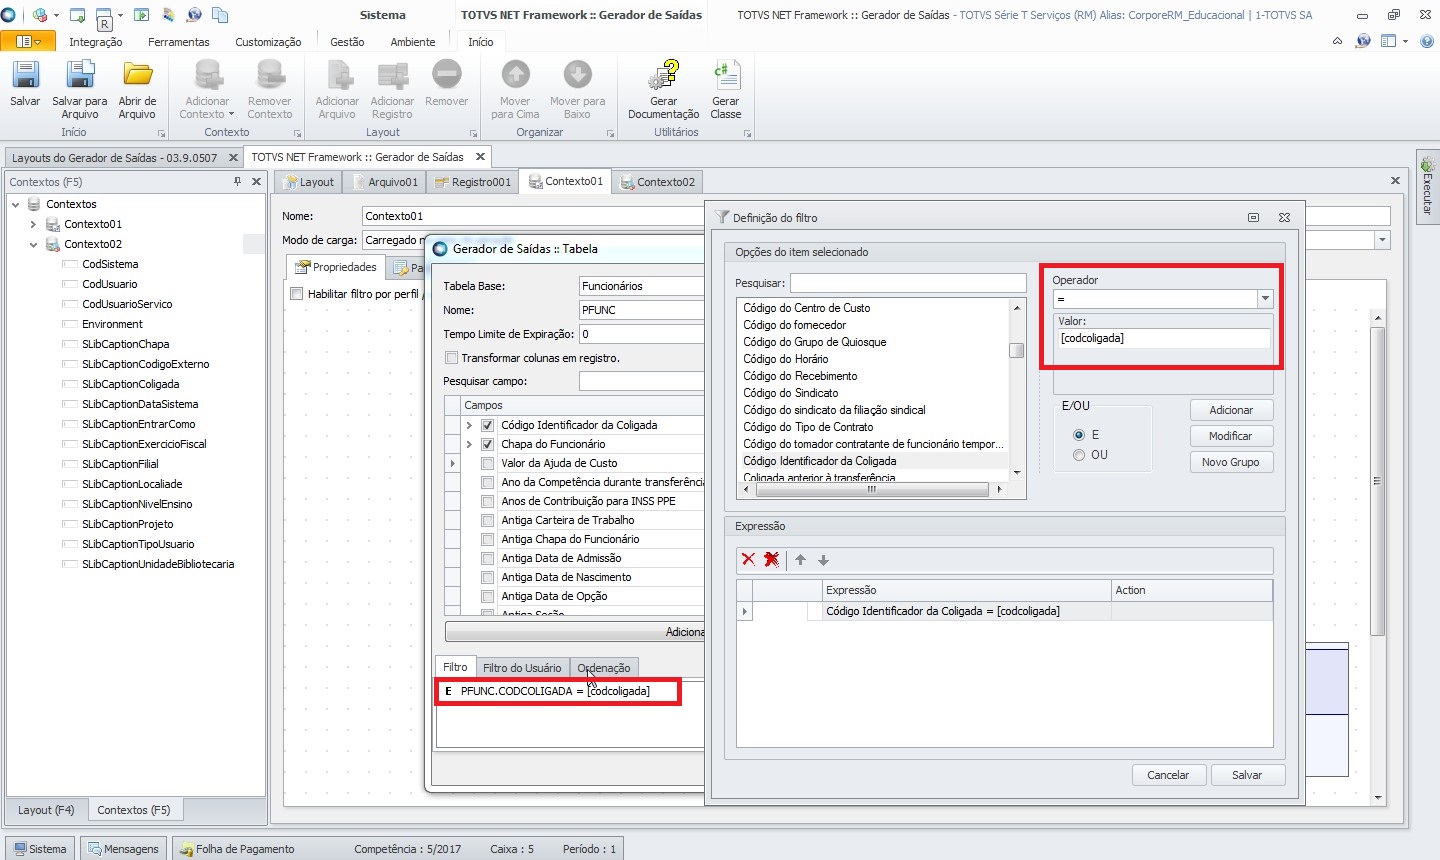This screenshot has width=1440, height=860.
Task: Click the red X delete expression icon
Action: [x=748, y=560]
